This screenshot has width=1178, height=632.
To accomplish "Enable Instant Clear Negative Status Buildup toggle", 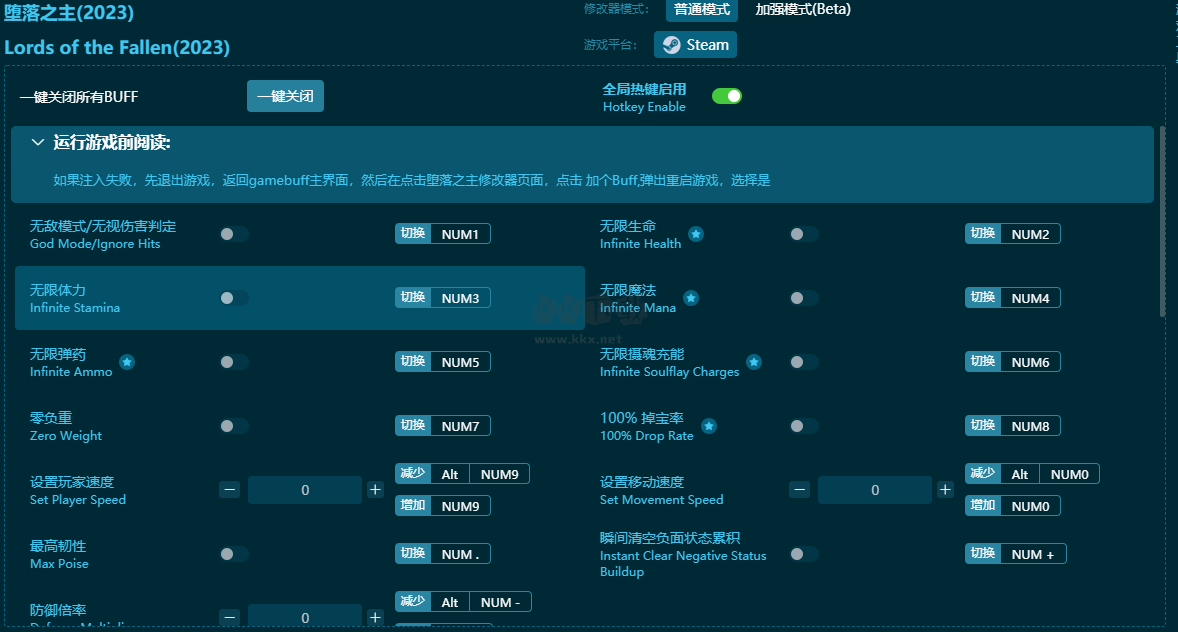I will click(803, 554).
